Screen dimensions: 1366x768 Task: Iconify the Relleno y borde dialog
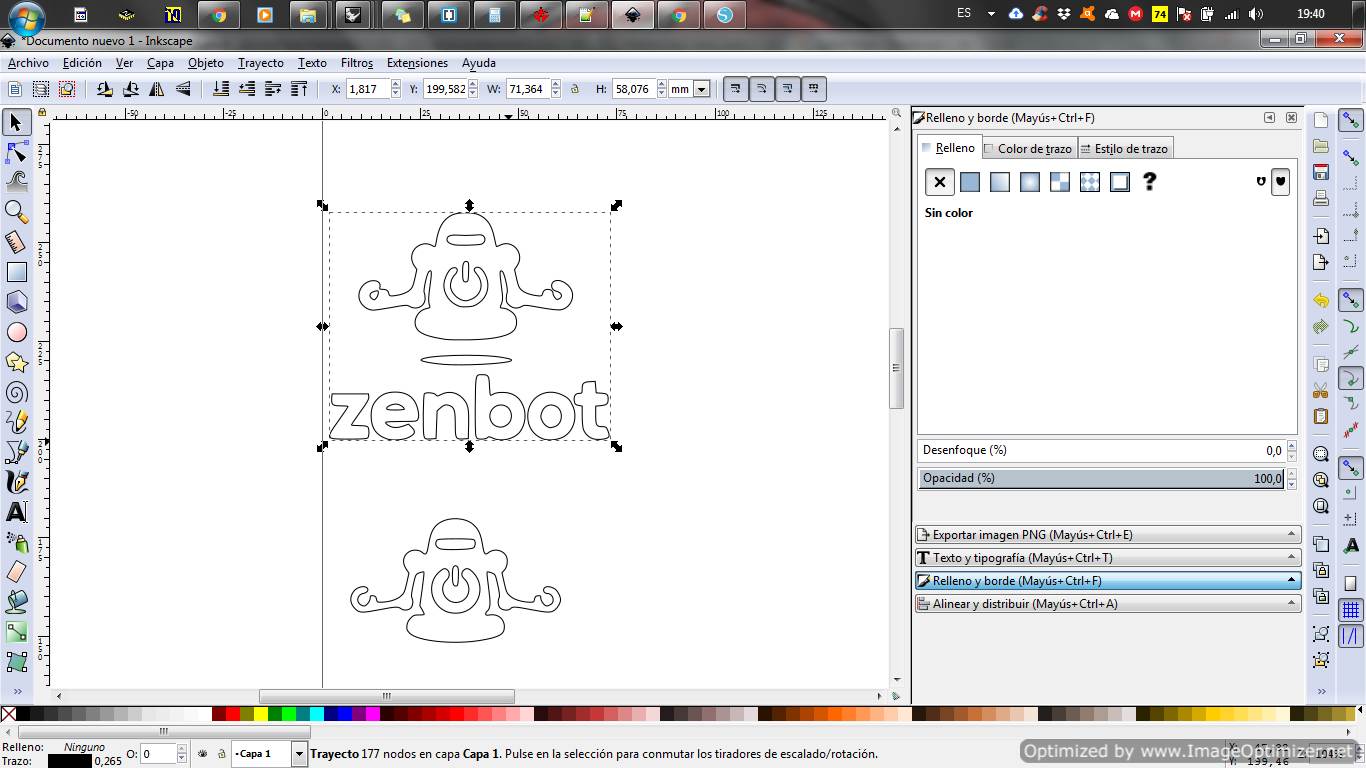pos(1270,118)
